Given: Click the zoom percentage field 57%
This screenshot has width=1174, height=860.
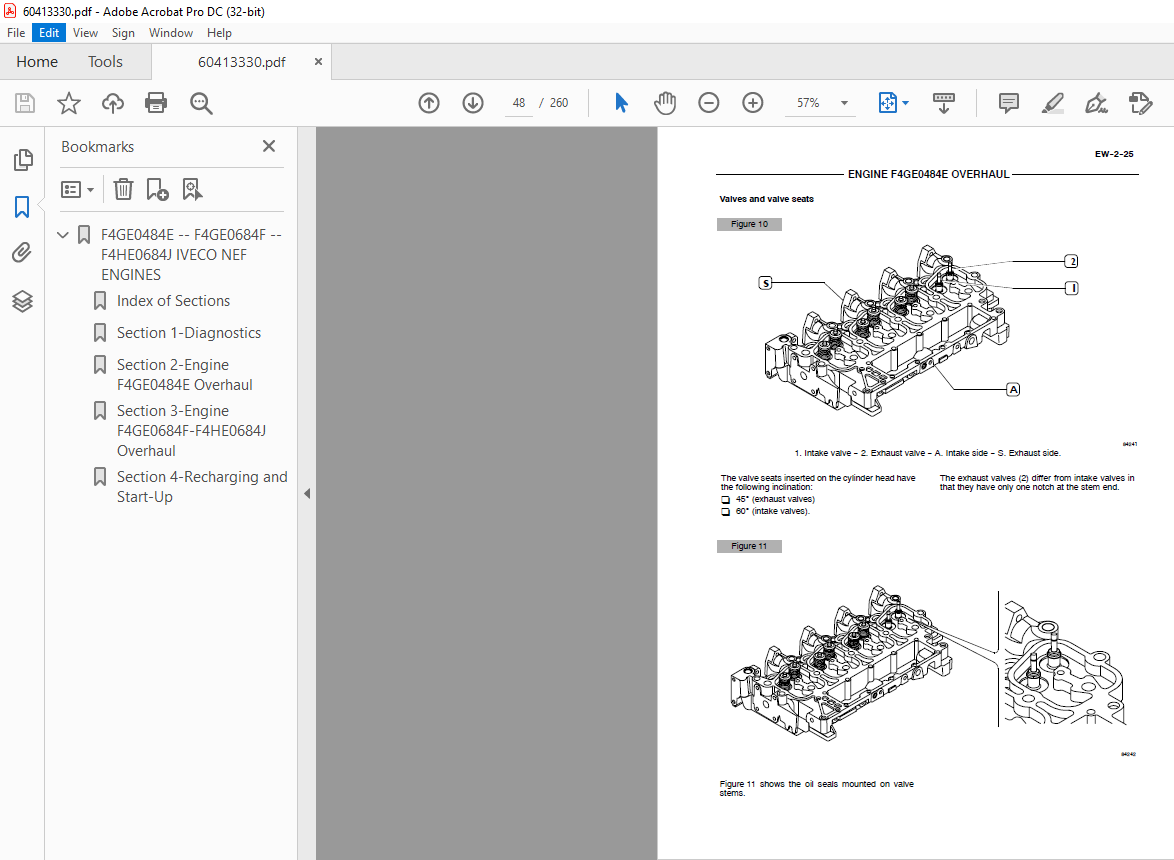Looking at the screenshot, I should (808, 103).
